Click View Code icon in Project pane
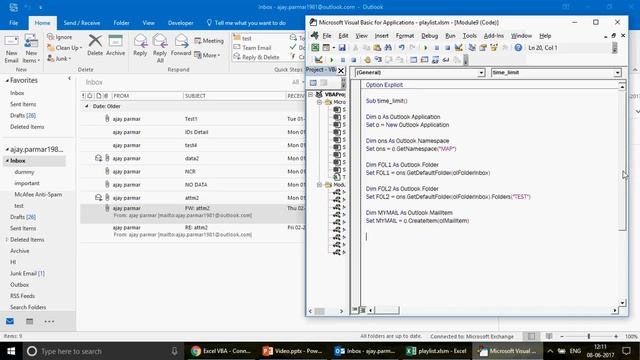The width and height of the screenshot is (640, 360). 313,83
